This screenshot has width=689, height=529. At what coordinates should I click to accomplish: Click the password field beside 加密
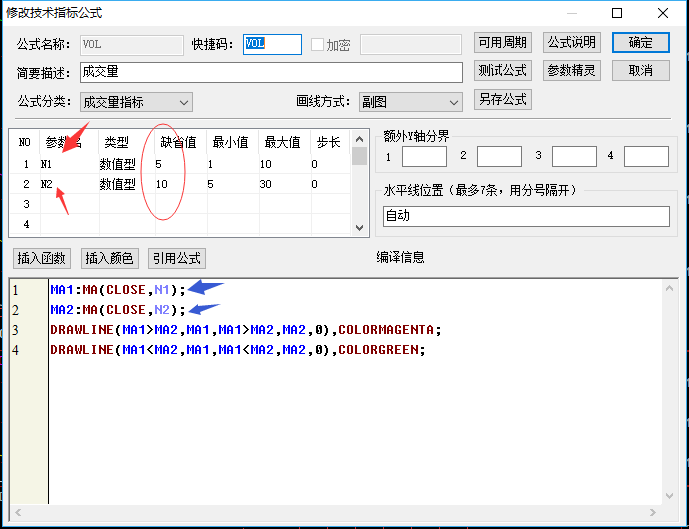411,45
